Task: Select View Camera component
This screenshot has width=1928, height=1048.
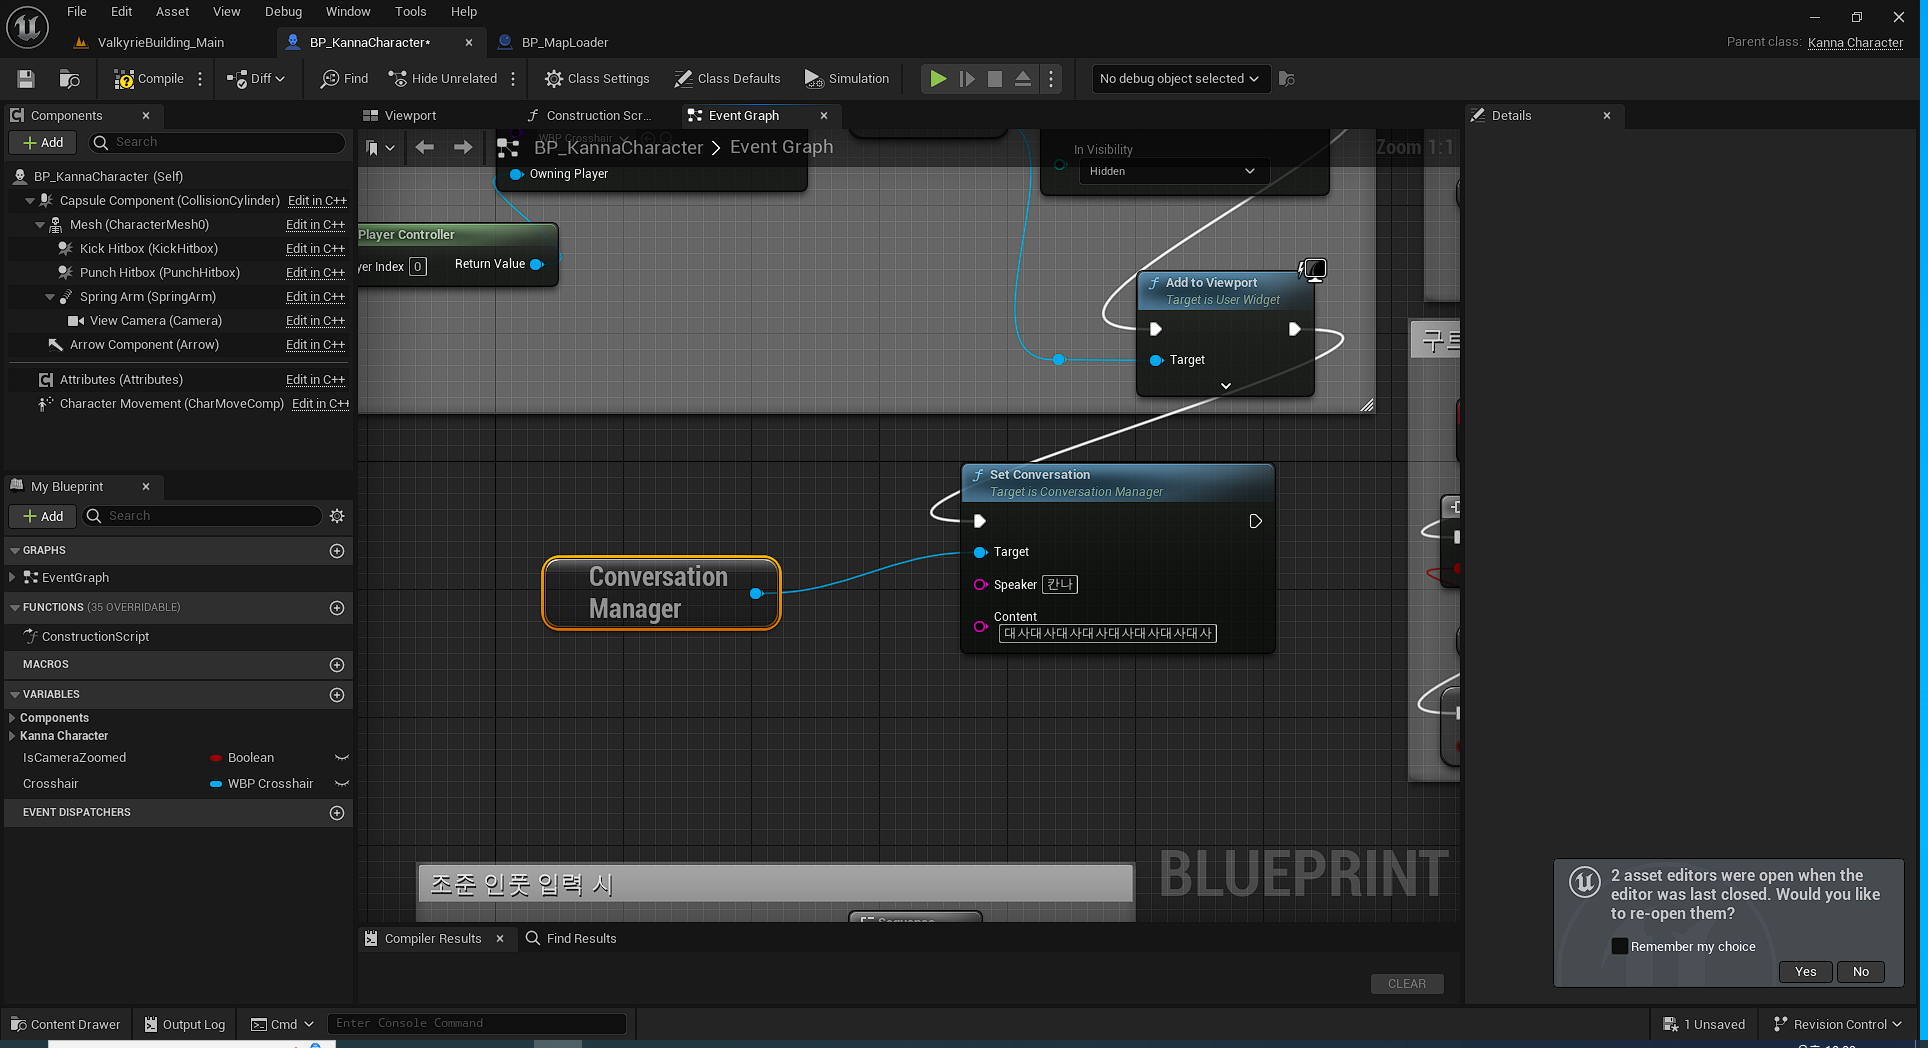Action: 155,321
